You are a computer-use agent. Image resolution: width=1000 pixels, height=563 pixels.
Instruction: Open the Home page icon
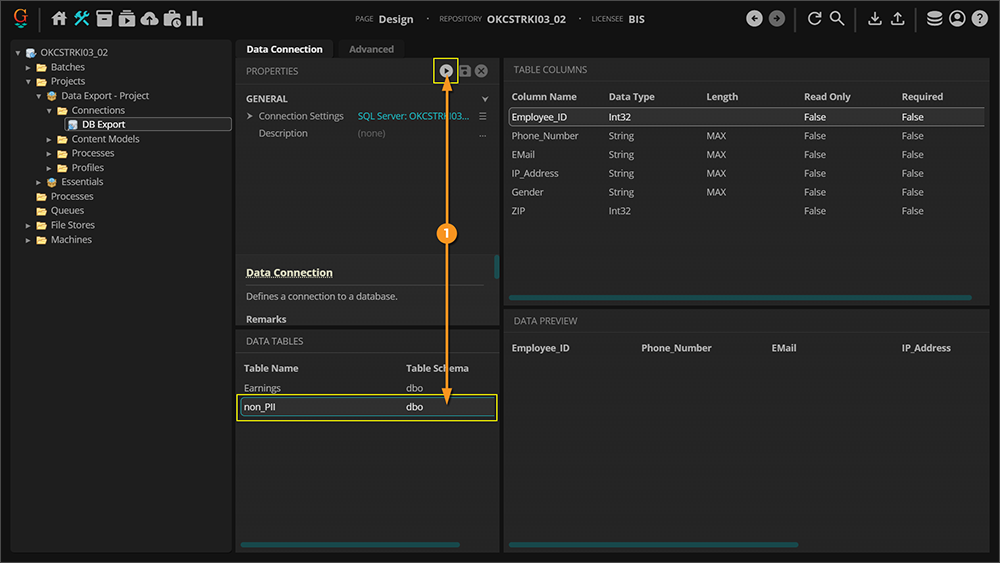point(59,18)
